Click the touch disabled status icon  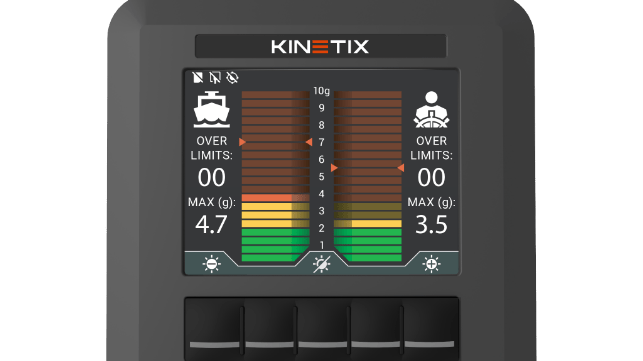(x=215, y=77)
